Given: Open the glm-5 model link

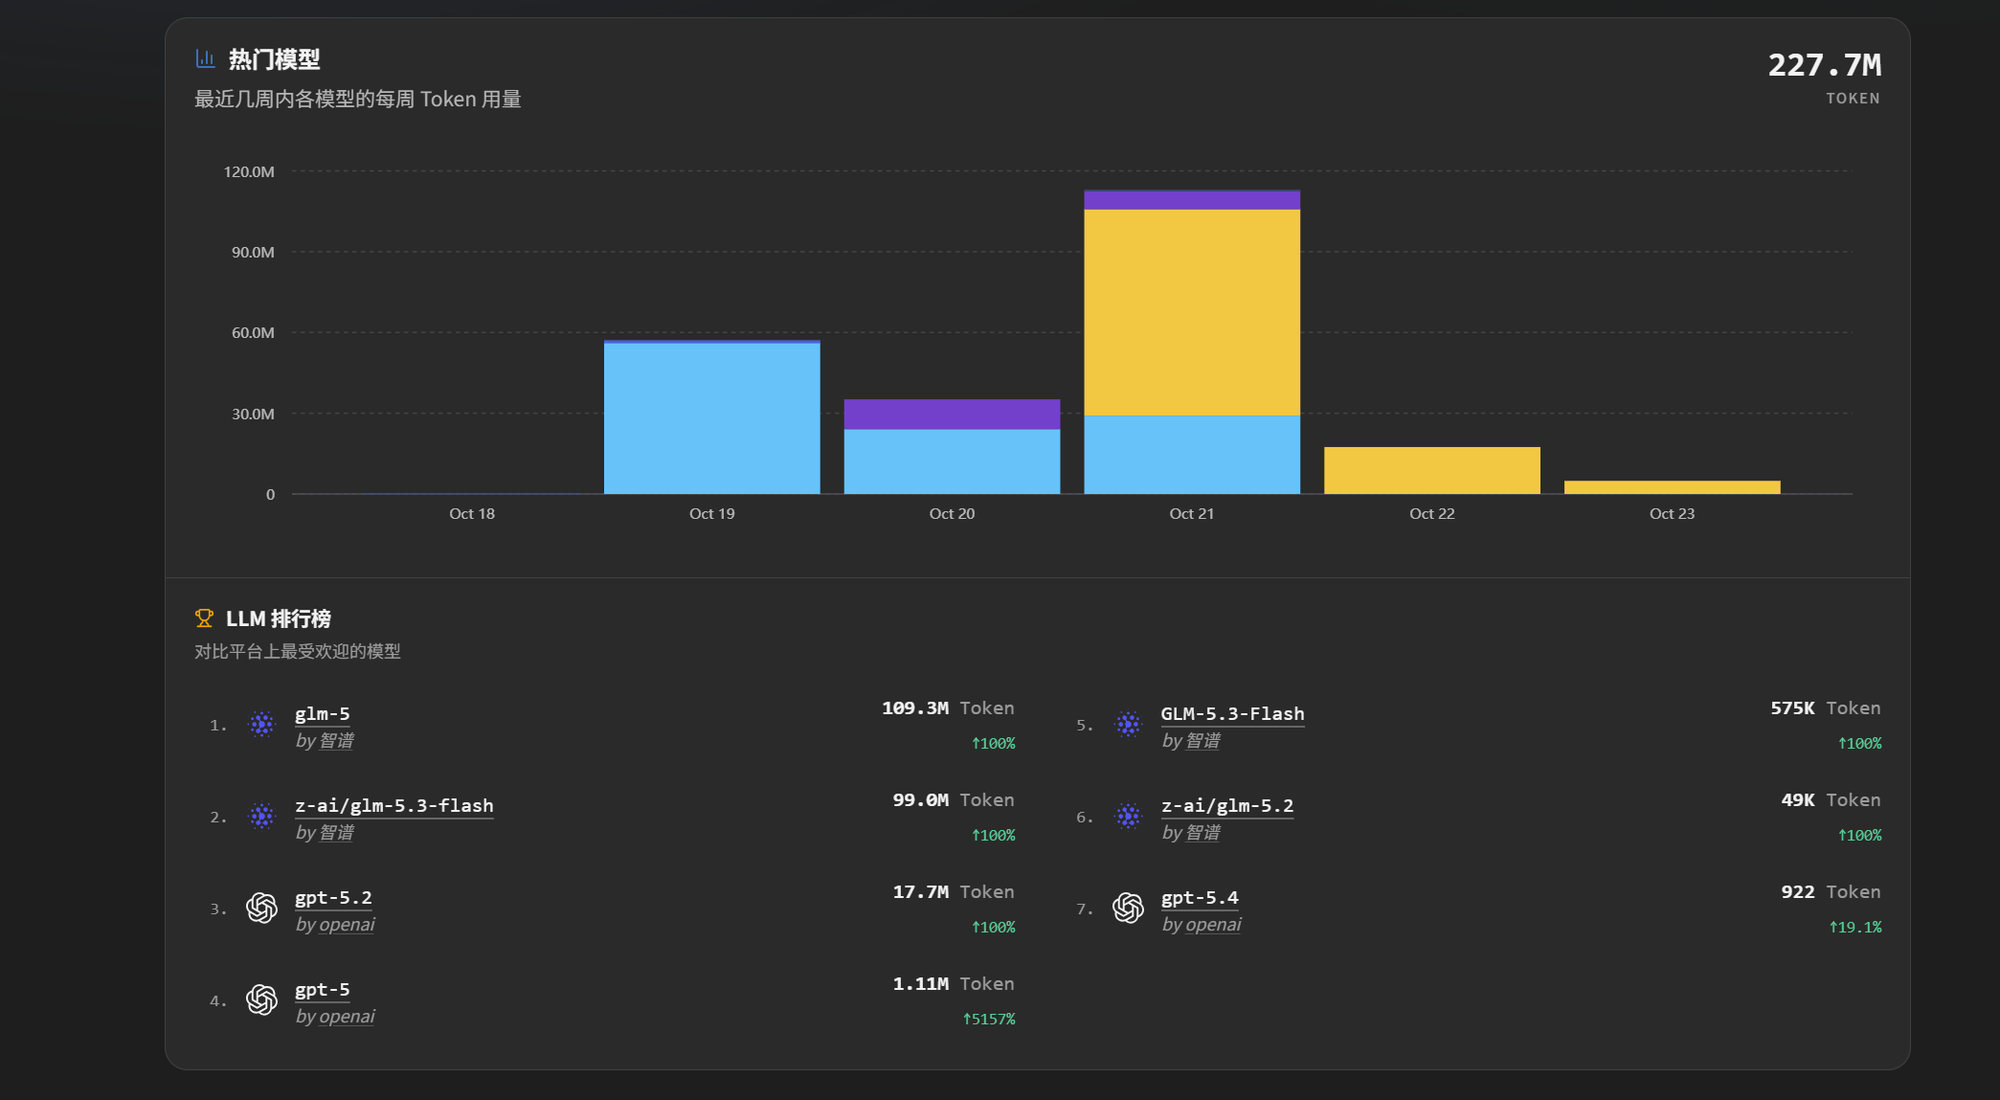Looking at the screenshot, I should (322, 714).
